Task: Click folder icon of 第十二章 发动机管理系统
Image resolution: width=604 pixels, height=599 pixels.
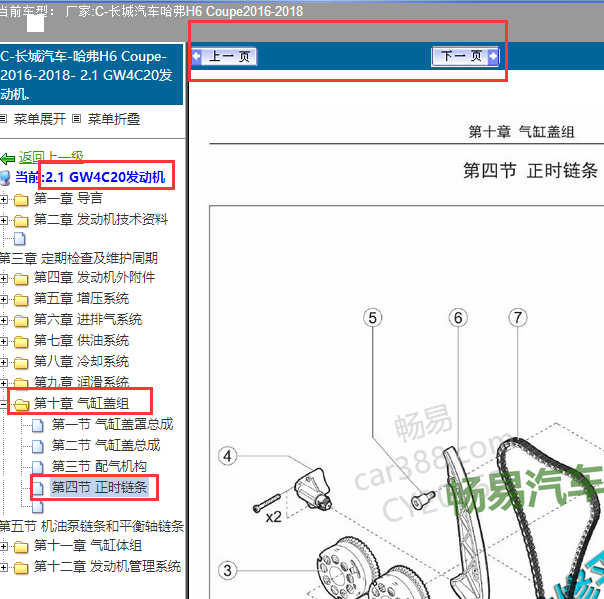Action: point(21,568)
